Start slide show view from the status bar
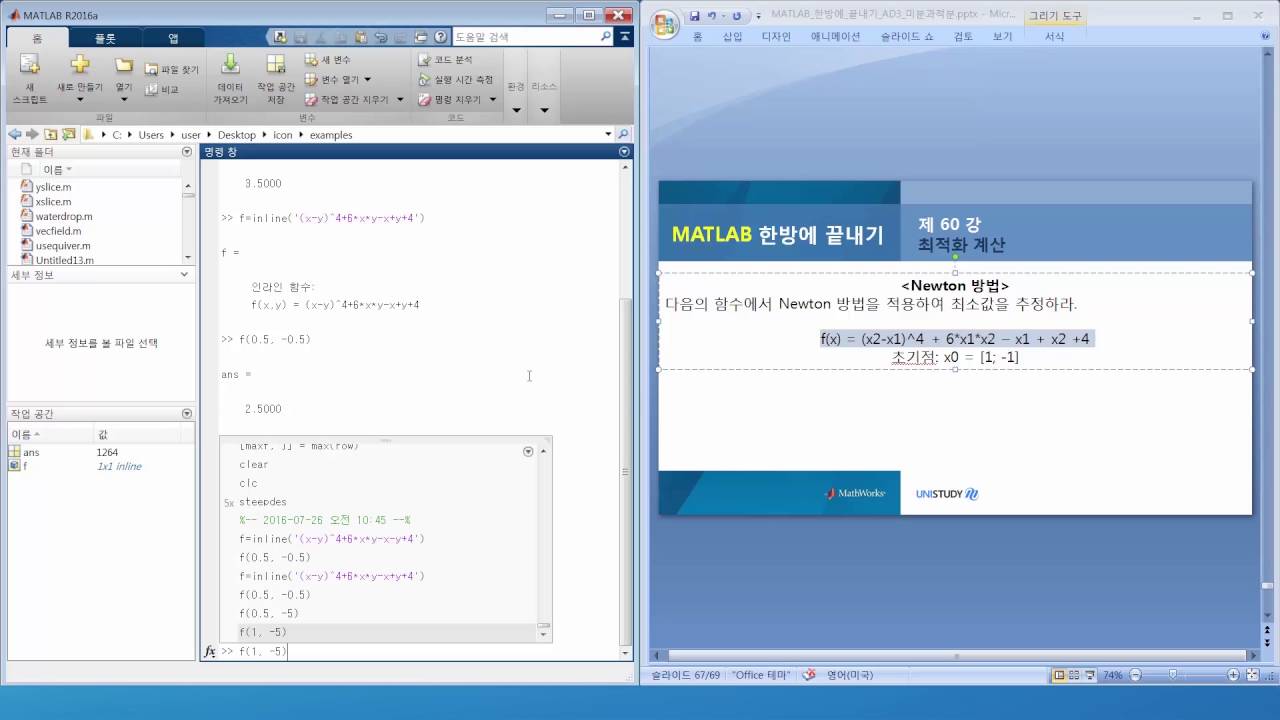This screenshot has width=1280, height=720. pyautogui.click(x=1089, y=675)
